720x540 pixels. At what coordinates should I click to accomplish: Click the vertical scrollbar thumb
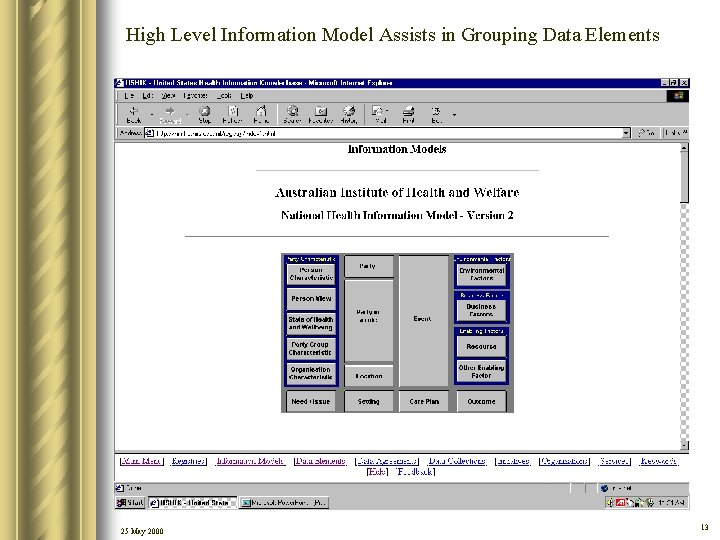point(684,177)
